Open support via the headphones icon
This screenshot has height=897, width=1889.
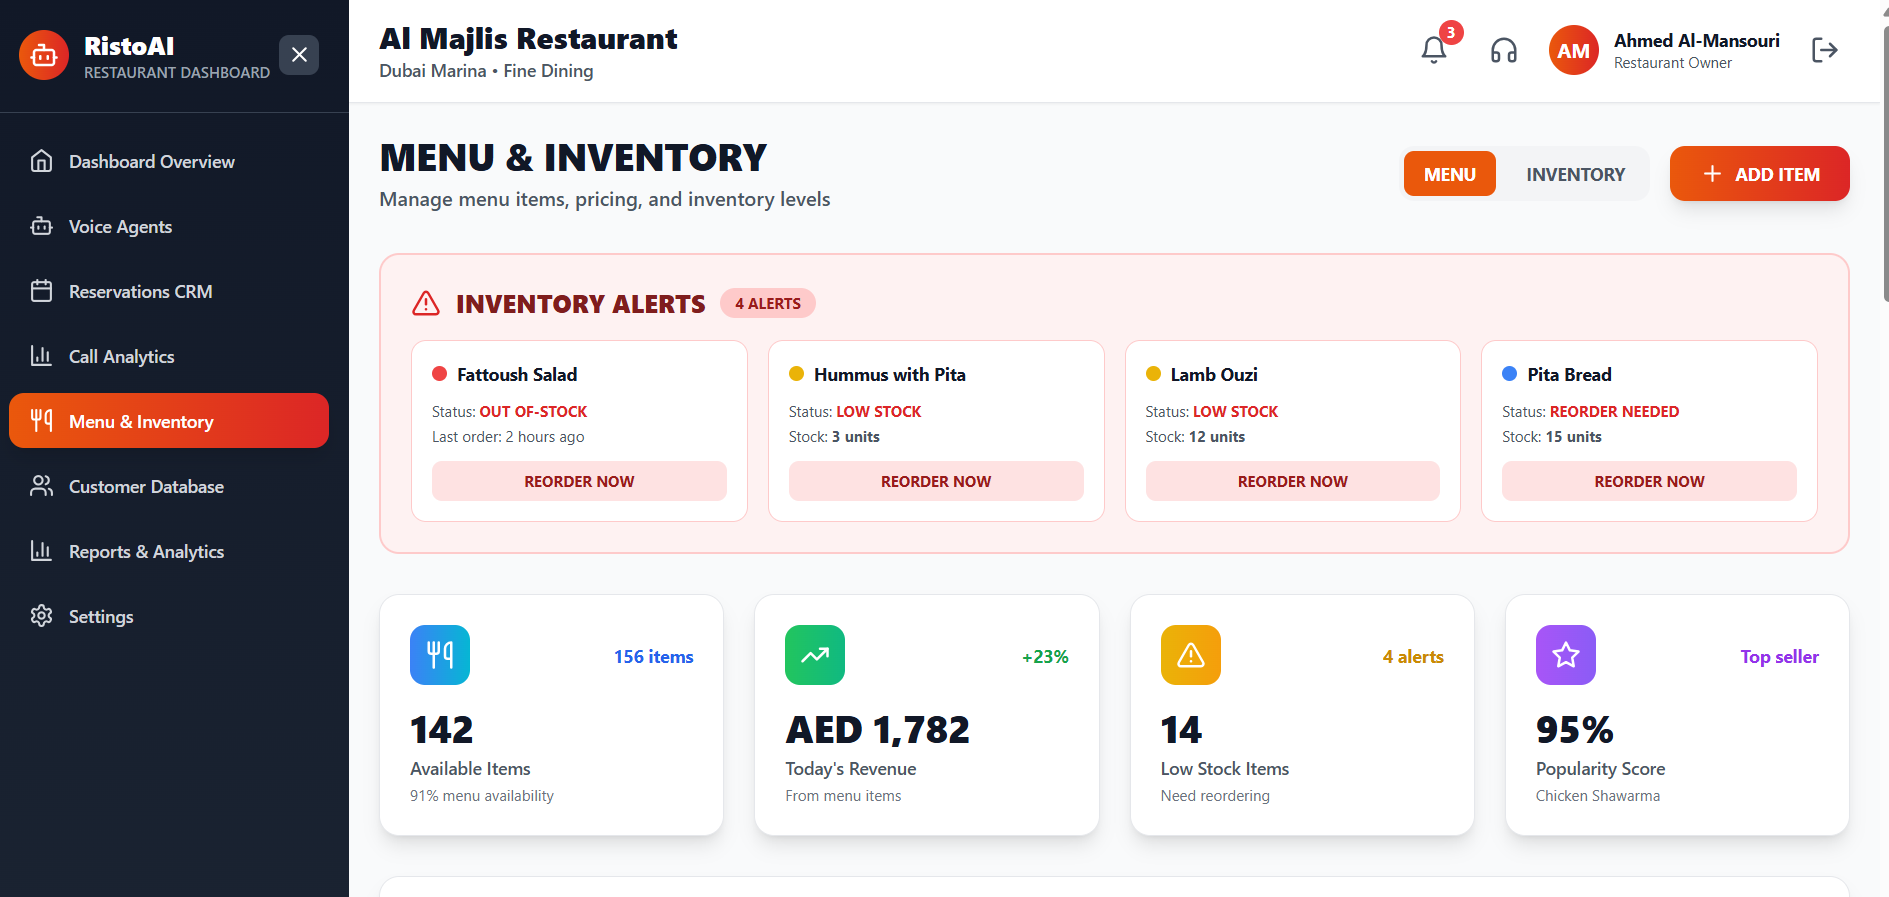click(x=1503, y=50)
